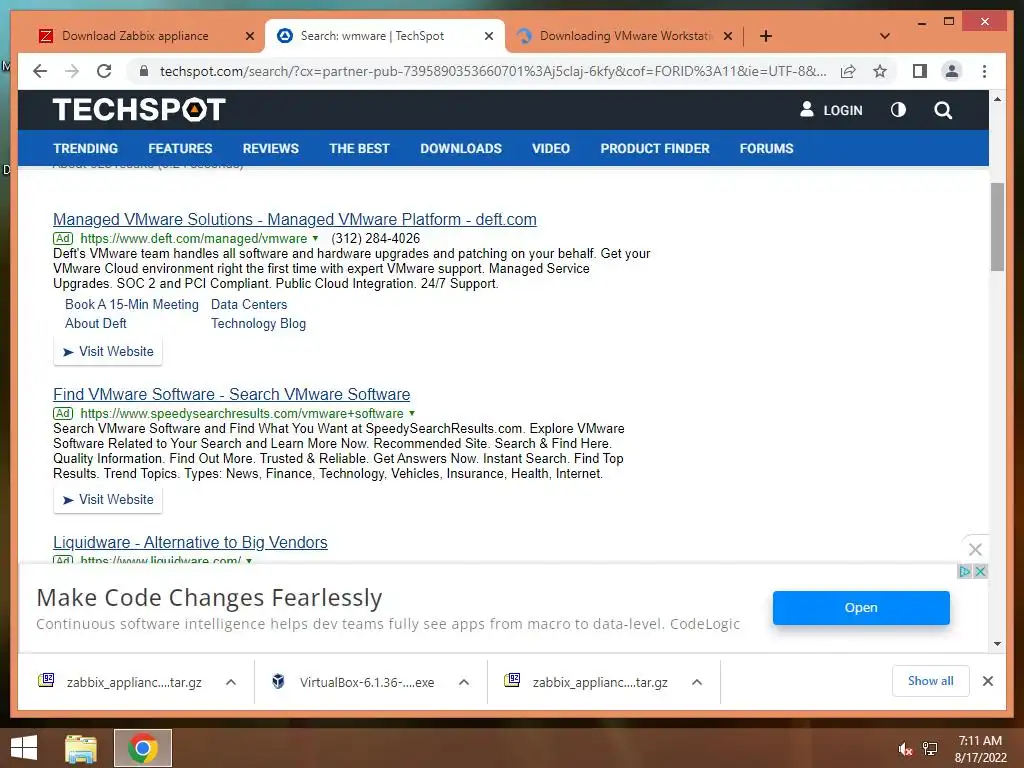Close the ad with the blue X icon
Image resolution: width=1024 pixels, height=768 pixels.
pos(980,571)
